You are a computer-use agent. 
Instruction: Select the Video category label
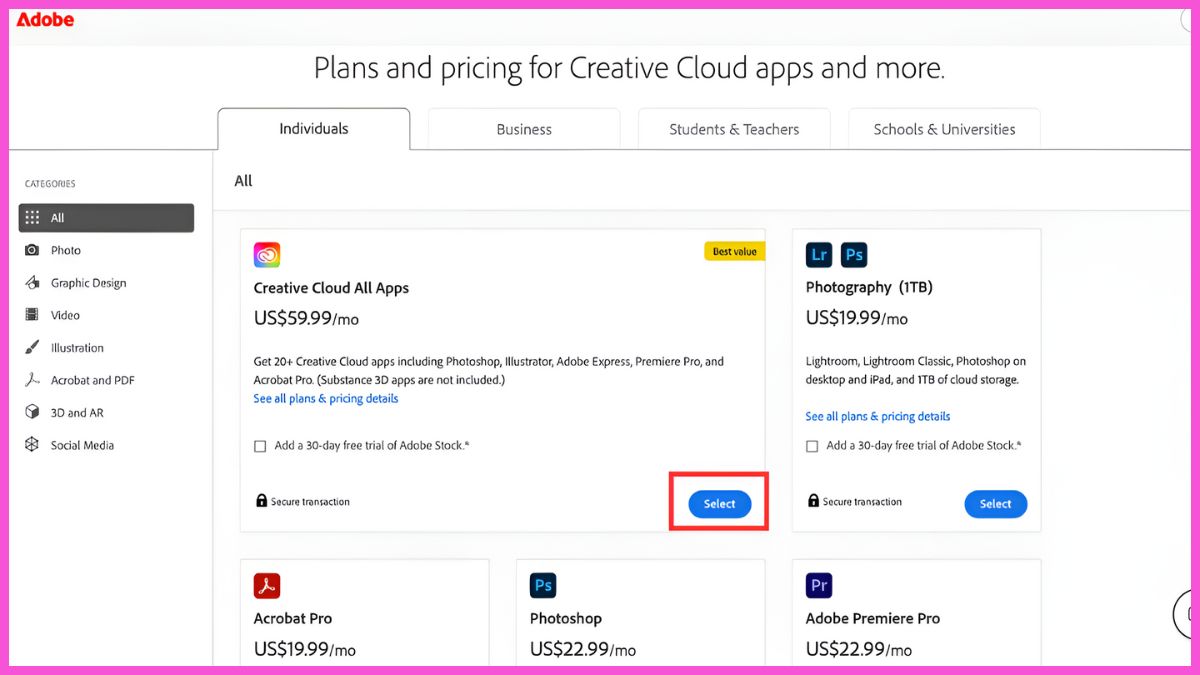[65, 315]
